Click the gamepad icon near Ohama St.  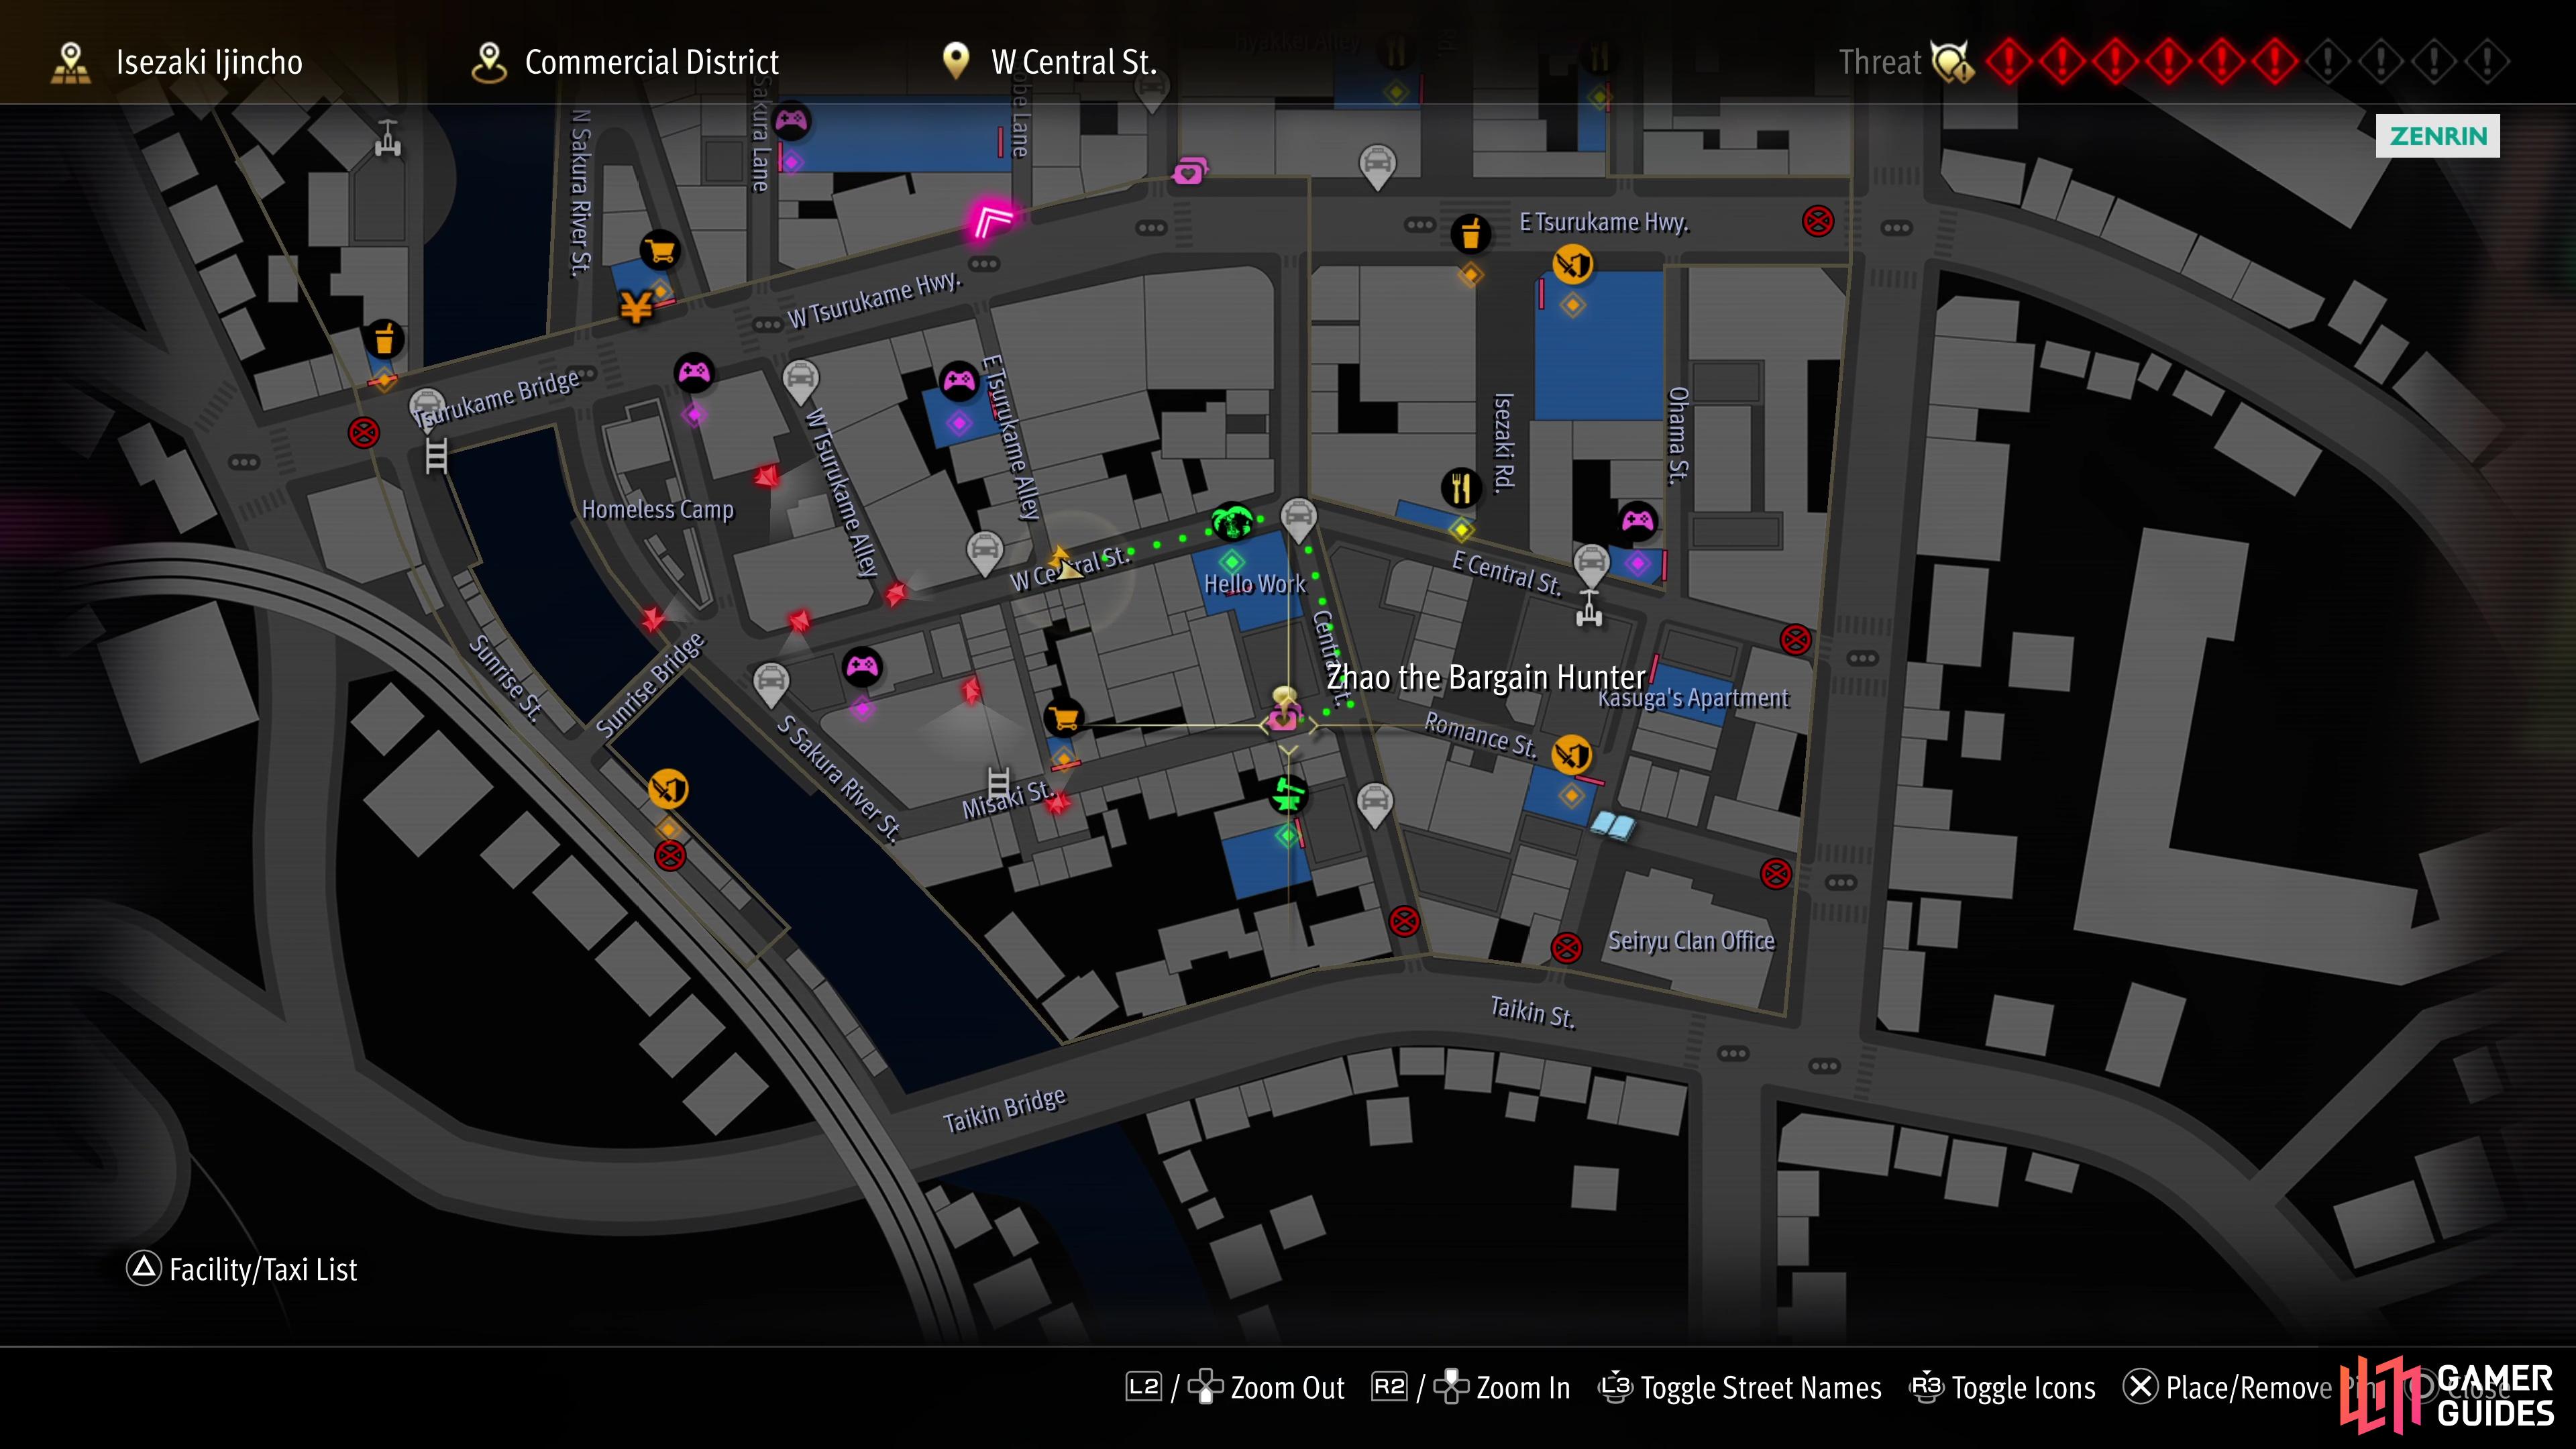click(x=1637, y=521)
